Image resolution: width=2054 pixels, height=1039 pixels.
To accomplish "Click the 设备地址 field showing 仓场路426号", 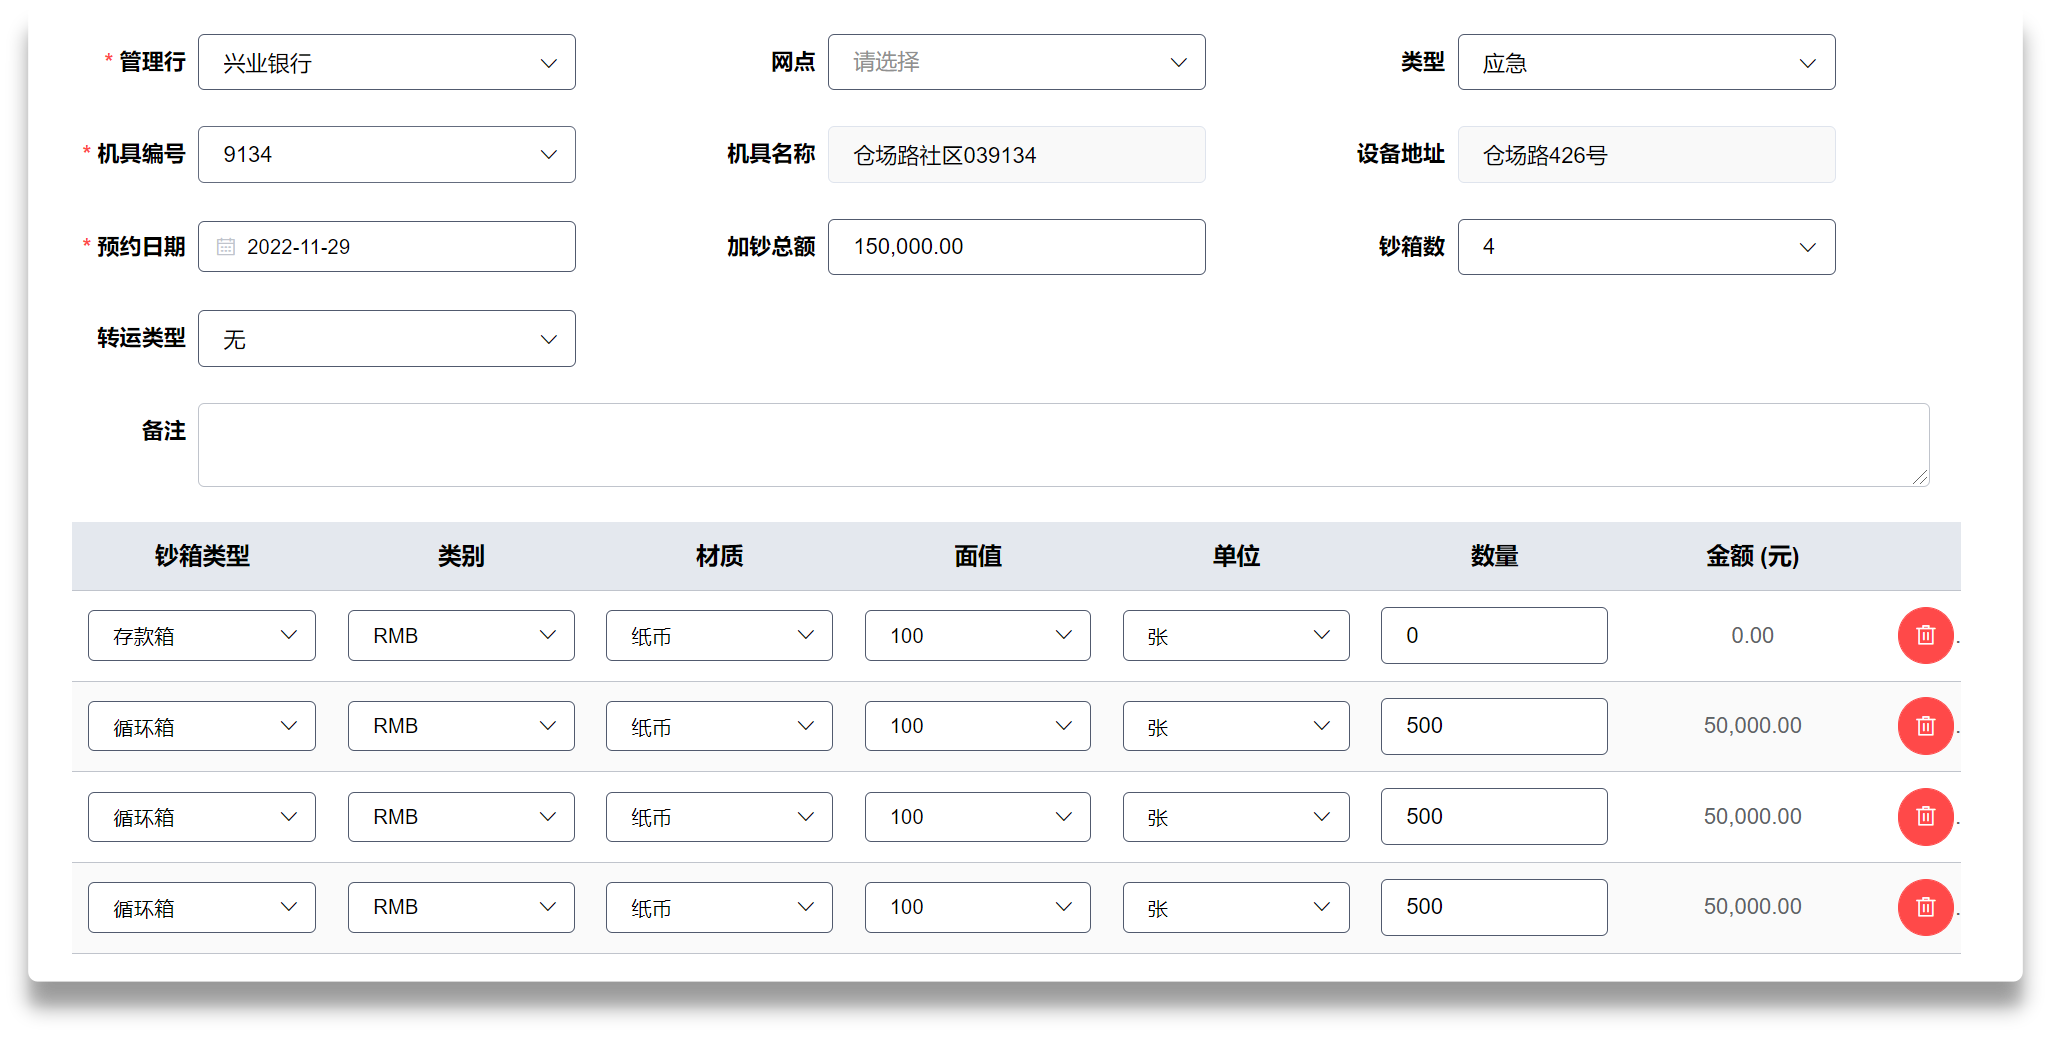I will pos(1646,155).
